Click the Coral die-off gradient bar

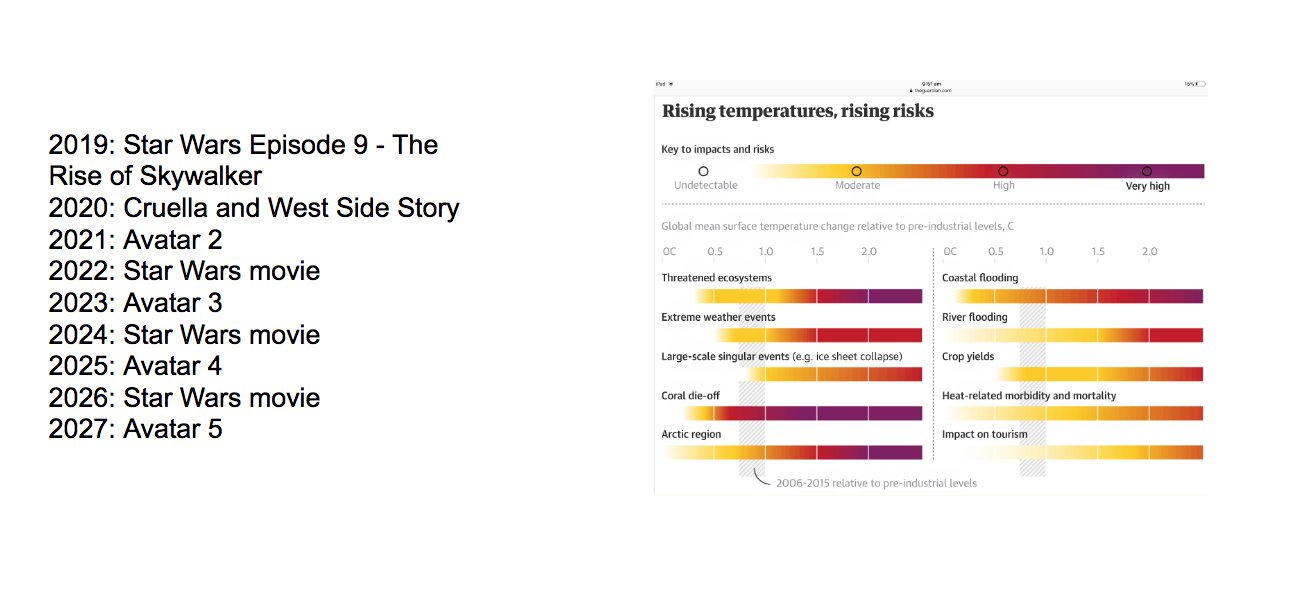[806, 413]
